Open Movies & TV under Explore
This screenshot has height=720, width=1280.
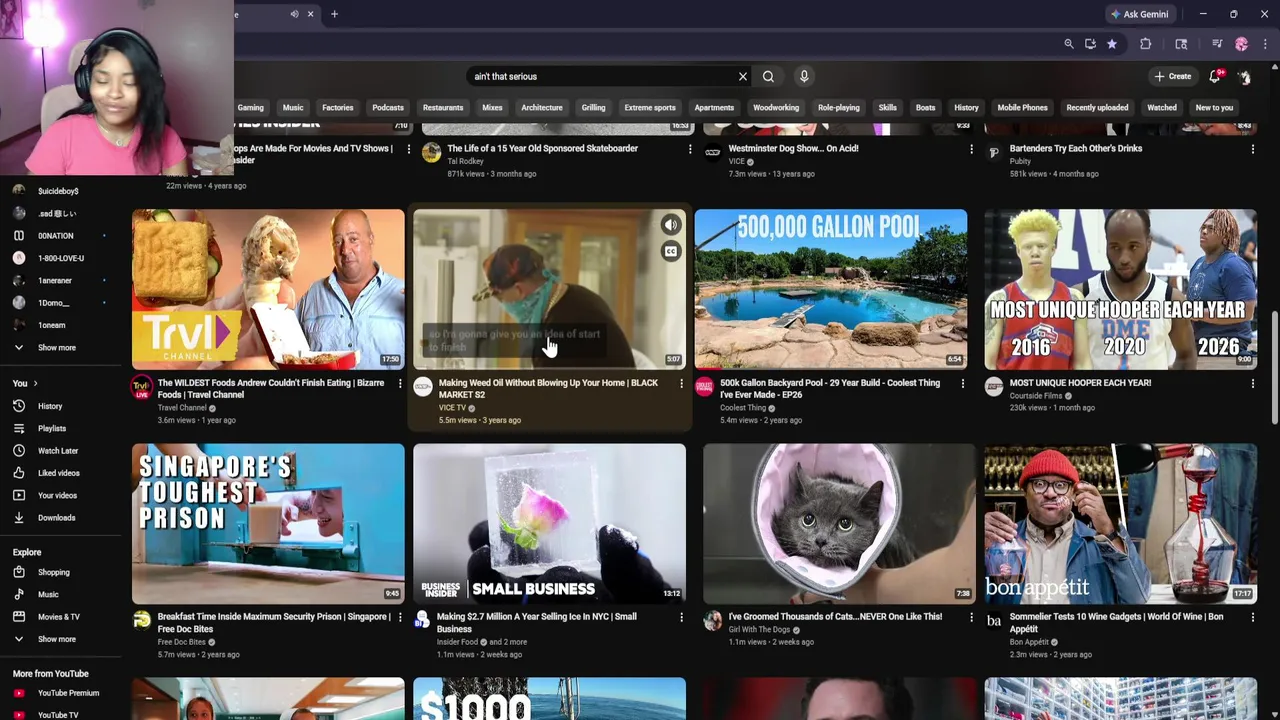(x=58, y=617)
